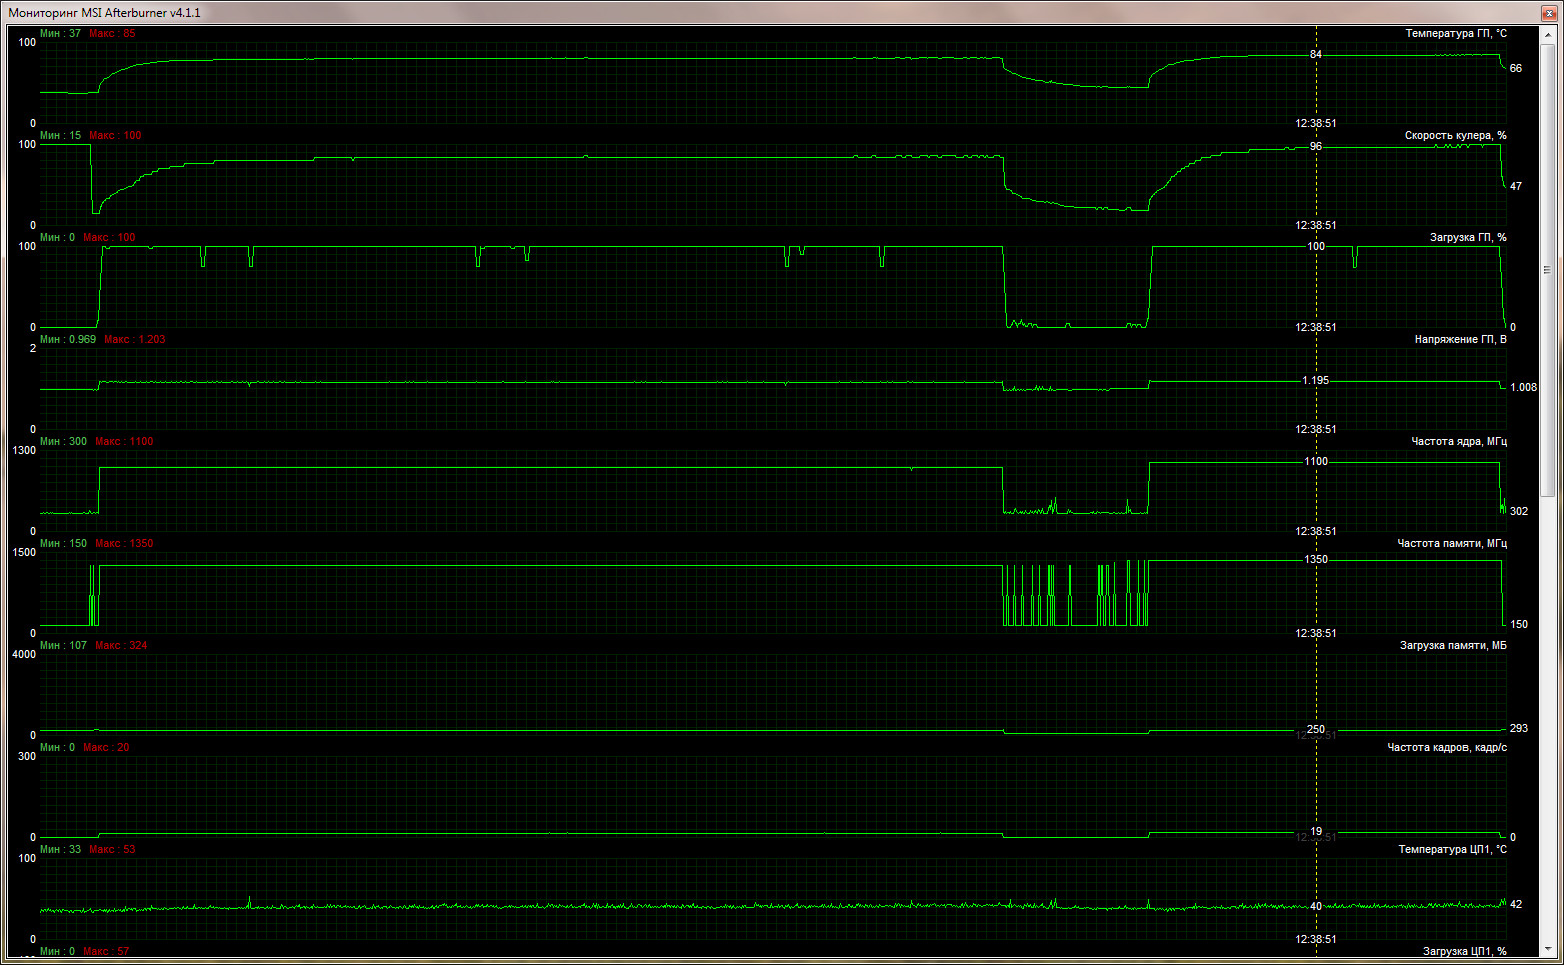Select the 'Загрузка памяти, МБ' graph title
The height and width of the screenshot is (965, 1564).
coord(1453,646)
